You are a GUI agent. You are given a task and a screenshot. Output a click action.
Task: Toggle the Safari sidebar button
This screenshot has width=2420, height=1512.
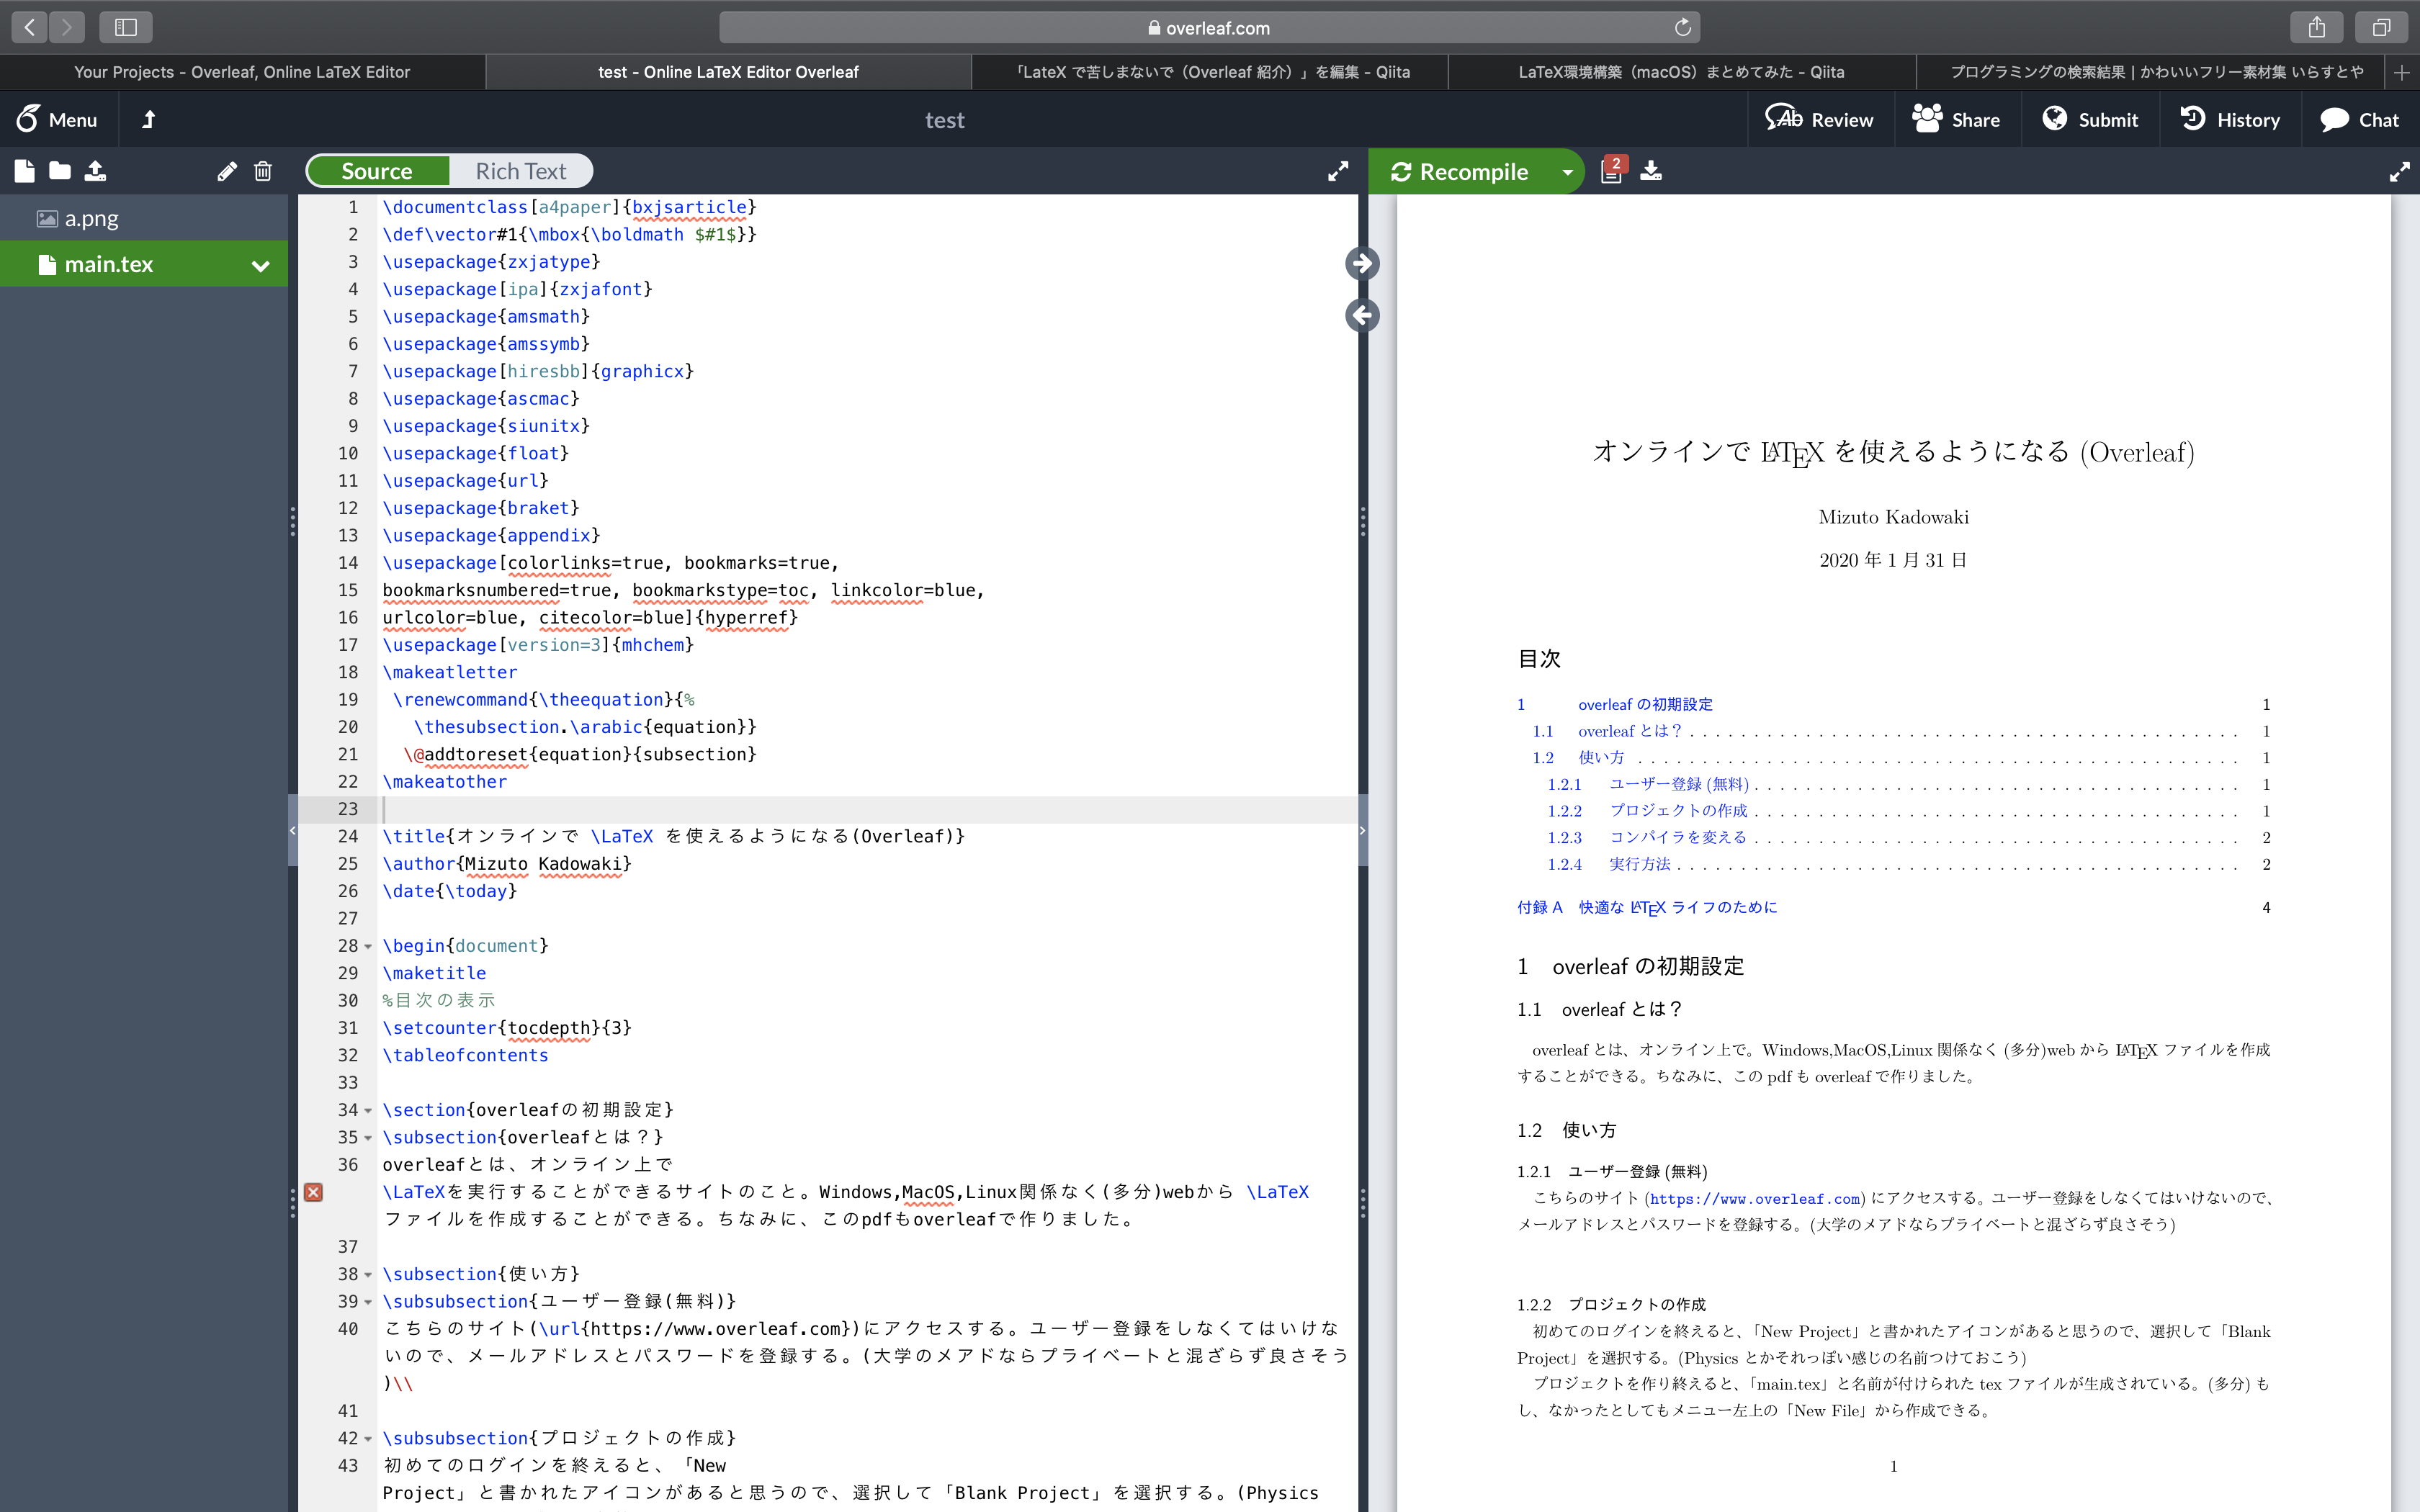(x=126, y=27)
